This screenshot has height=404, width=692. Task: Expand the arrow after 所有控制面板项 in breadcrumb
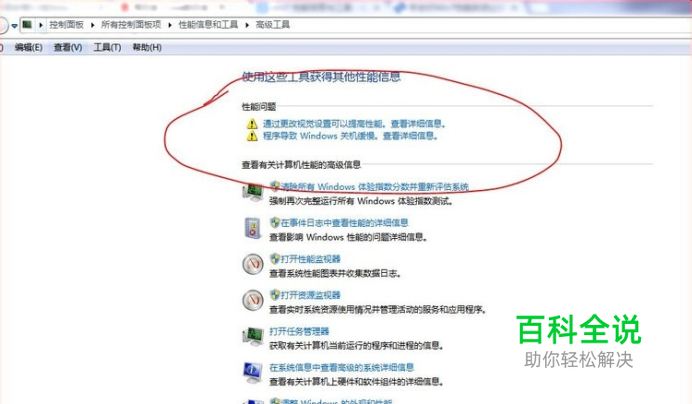(x=169, y=25)
